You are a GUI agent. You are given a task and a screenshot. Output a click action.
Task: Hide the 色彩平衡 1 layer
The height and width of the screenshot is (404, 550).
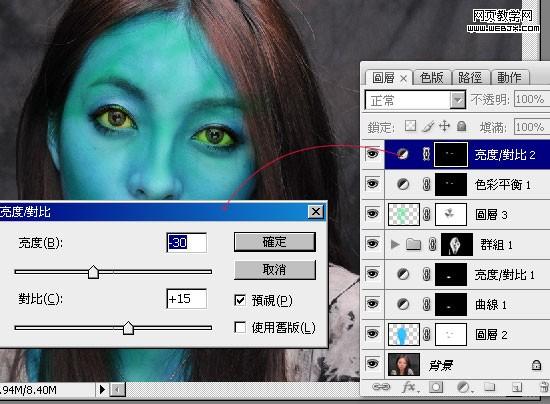tap(373, 184)
